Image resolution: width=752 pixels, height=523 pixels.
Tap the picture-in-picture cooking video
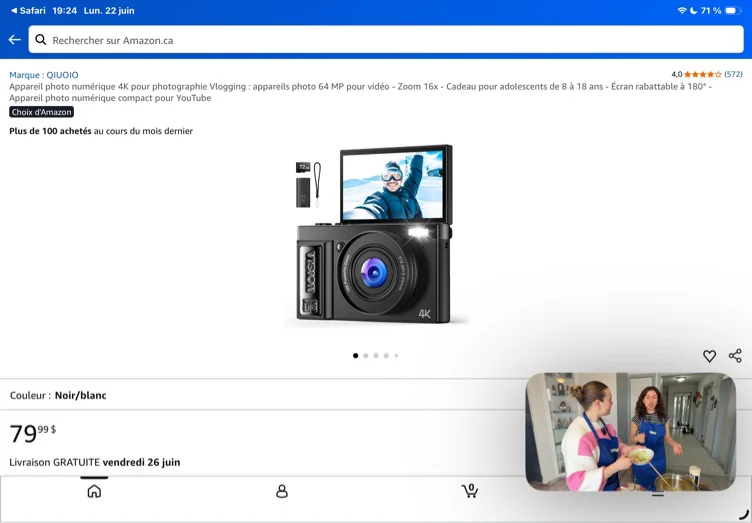pos(631,432)
